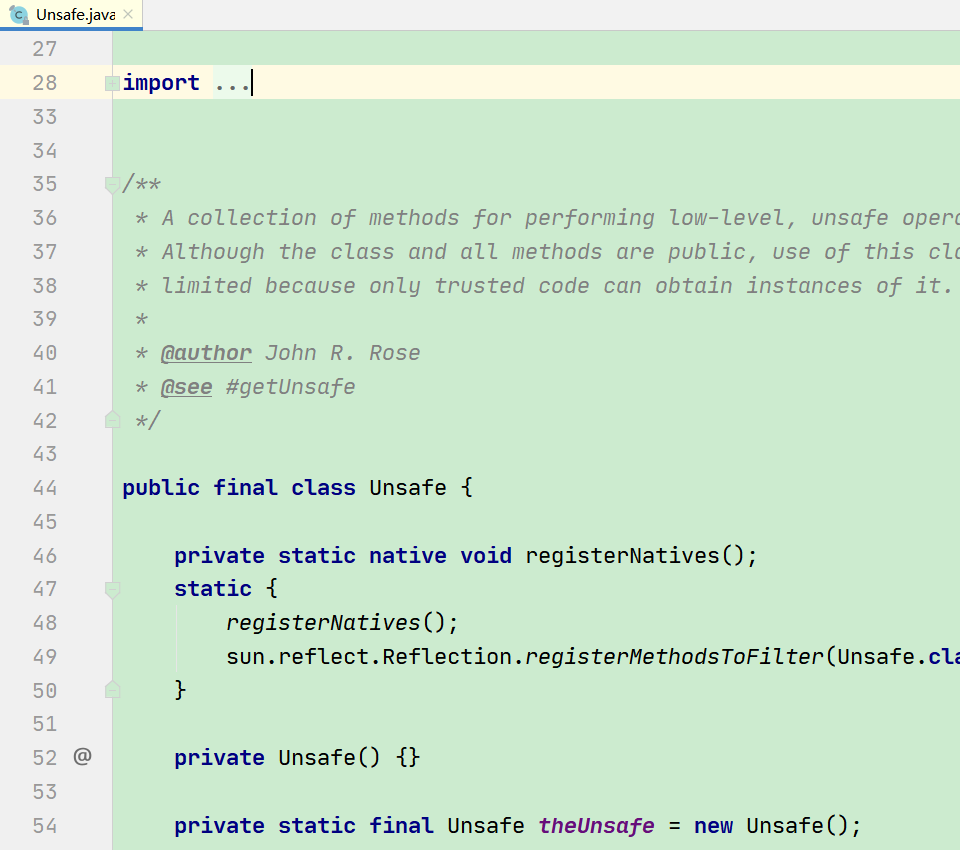The height and width of the screenshot is (850, 960).
Task: Click the @author Javadoc tag link
Action: click(x=206, y=352)
